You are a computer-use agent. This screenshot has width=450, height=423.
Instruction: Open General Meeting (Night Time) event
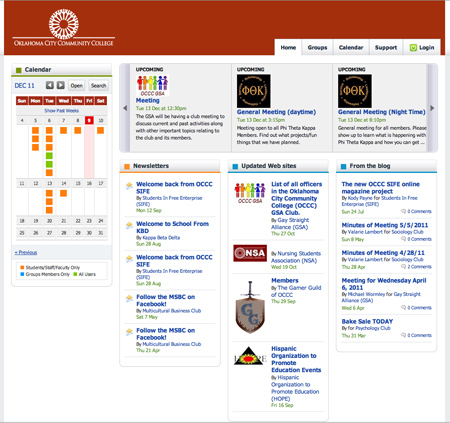tap(382, 112)
